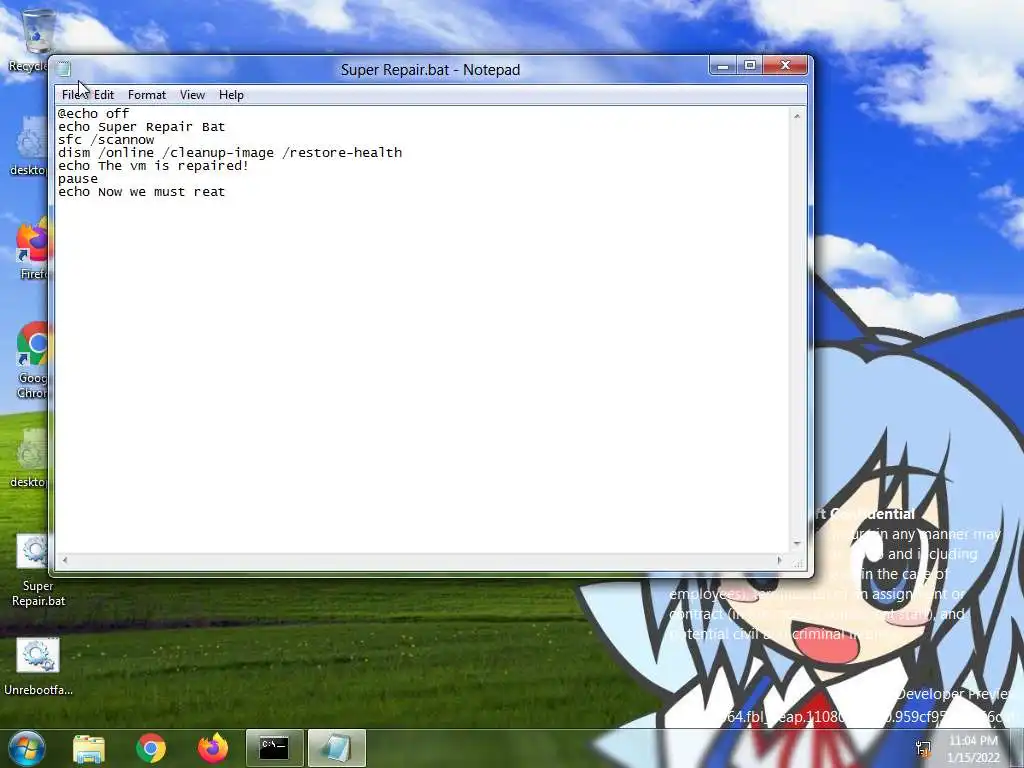Switch to the Command Prompt taskbar button
Image resolution: width=1024 pixels, height=768 pixels.
[274, 748]
